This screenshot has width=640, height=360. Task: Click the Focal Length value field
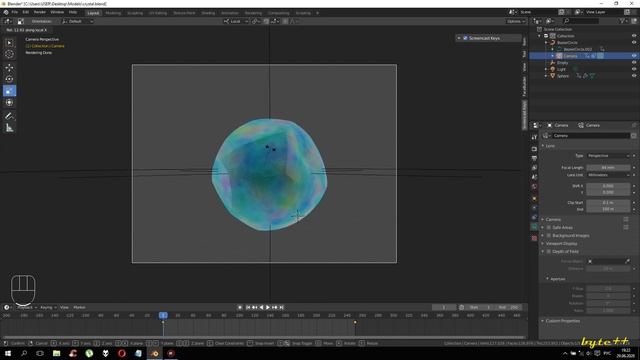click(x=608, y=167)
